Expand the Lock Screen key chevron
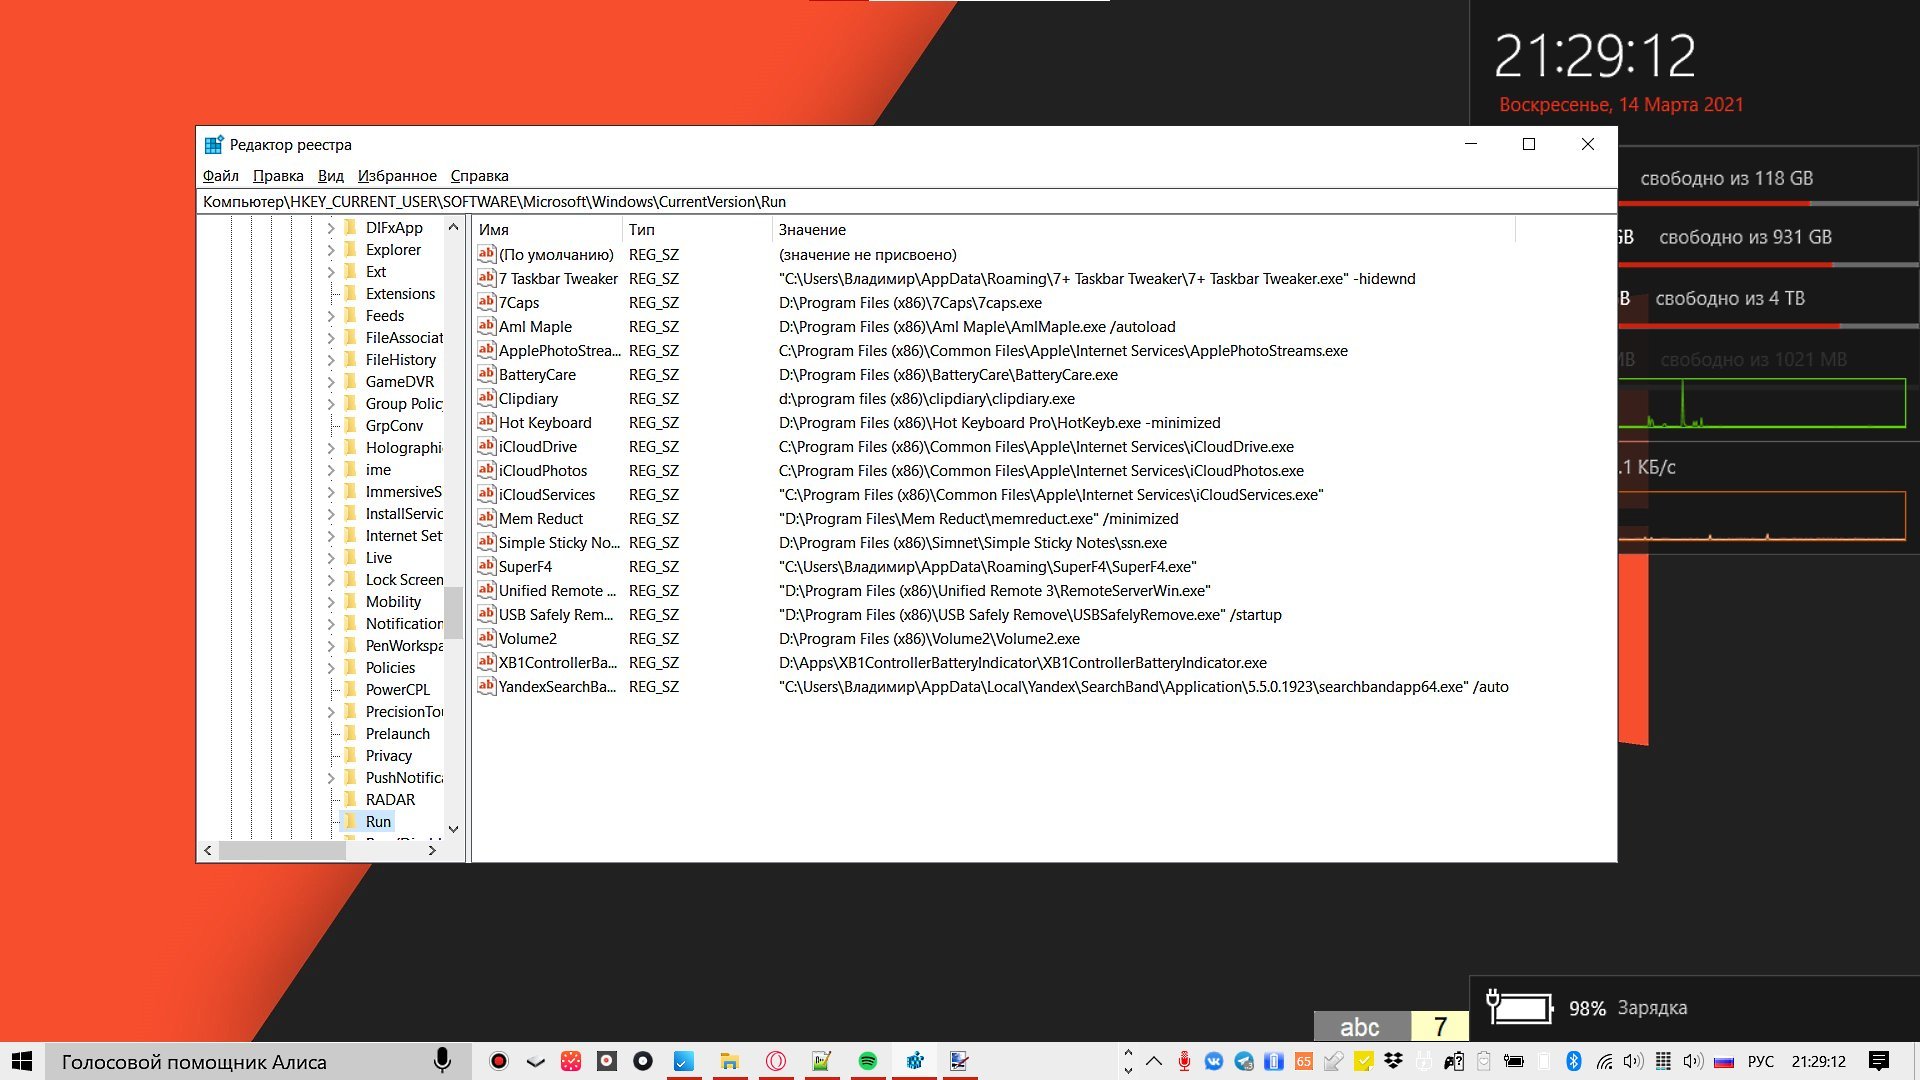The image size is (1920, 1080). (x=331, y=579)
